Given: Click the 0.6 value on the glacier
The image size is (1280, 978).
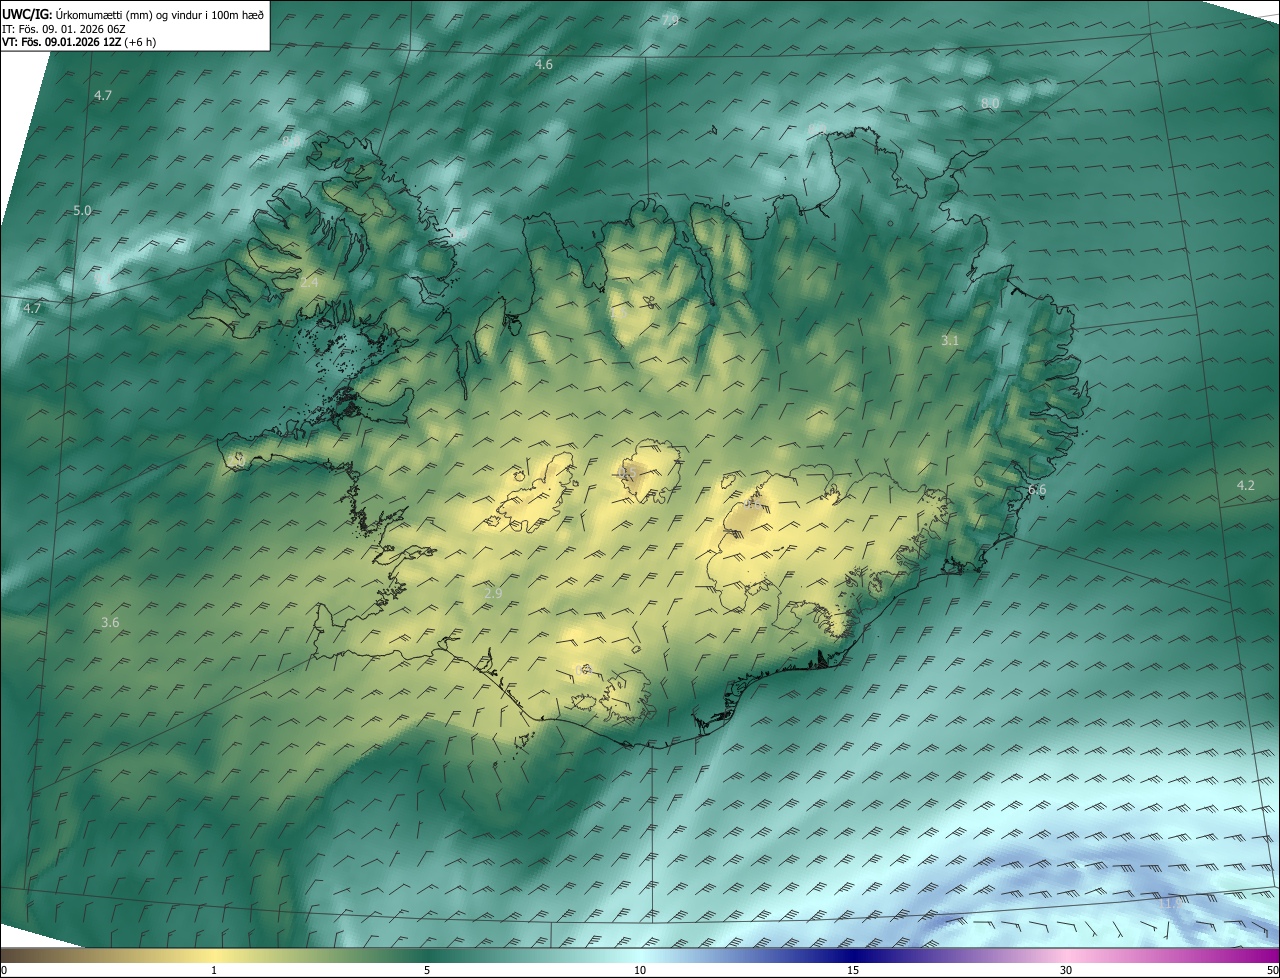Looking at the screenshot, I should pos(752,505).
